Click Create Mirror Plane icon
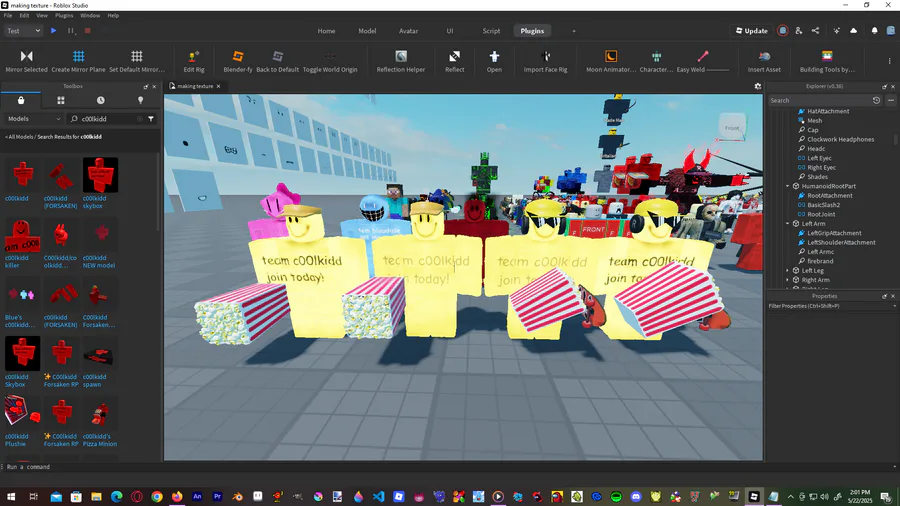The width and height of the screenshot is (900, 506). (79, 56)
